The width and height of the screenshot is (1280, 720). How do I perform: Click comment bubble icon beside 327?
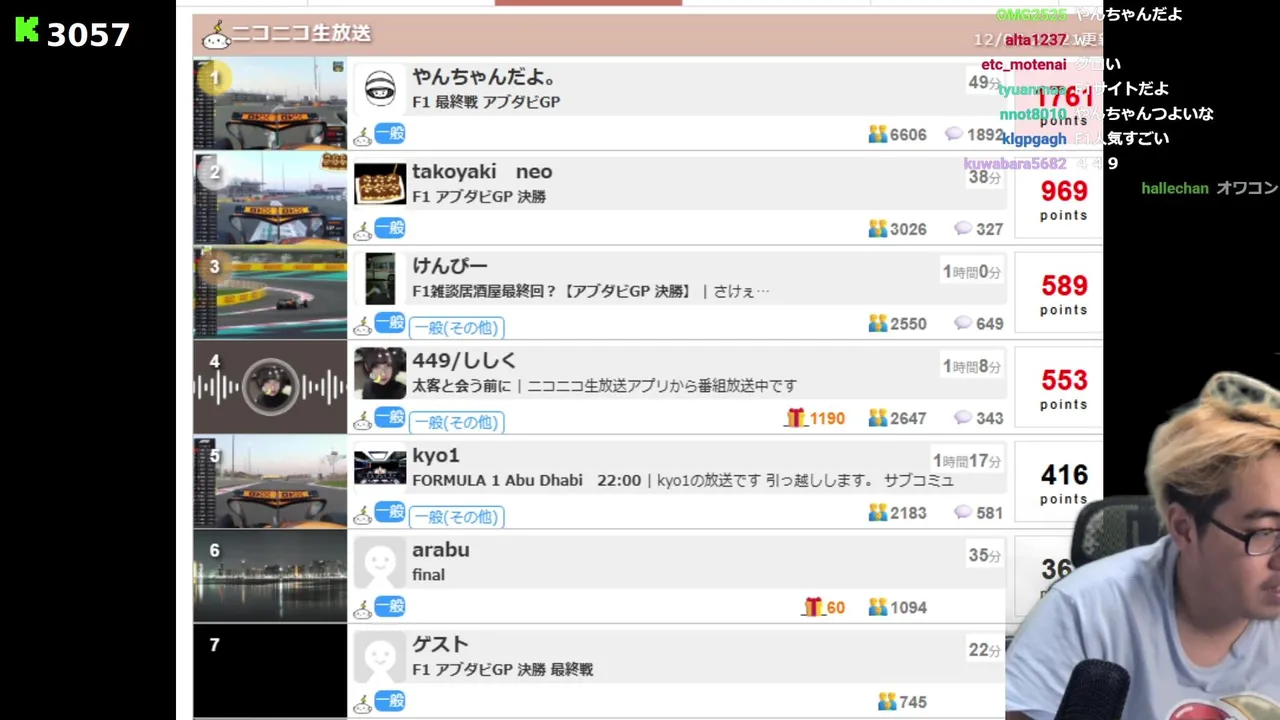(x=963, y=229)
